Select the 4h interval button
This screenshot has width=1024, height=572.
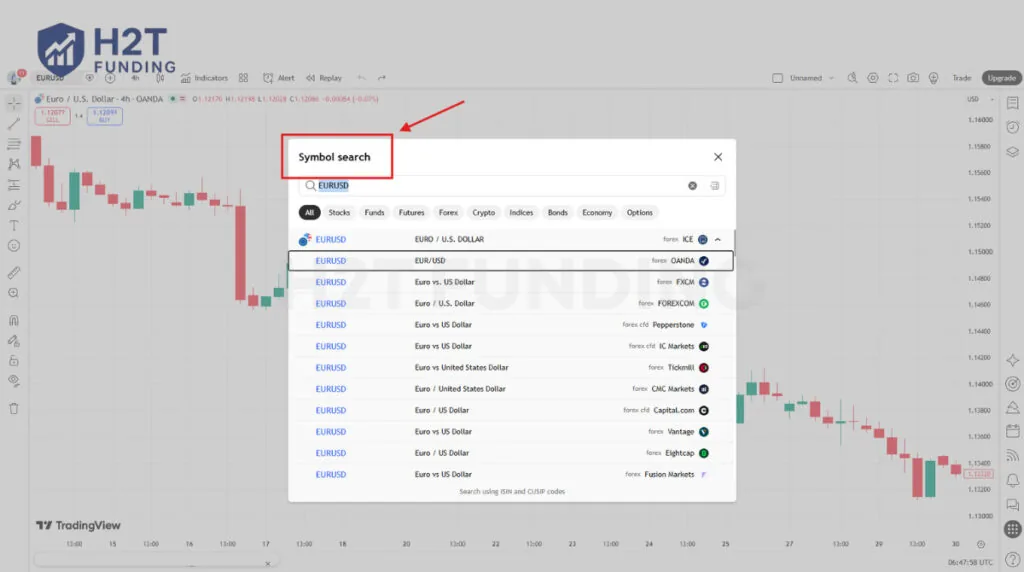(135, 78)
